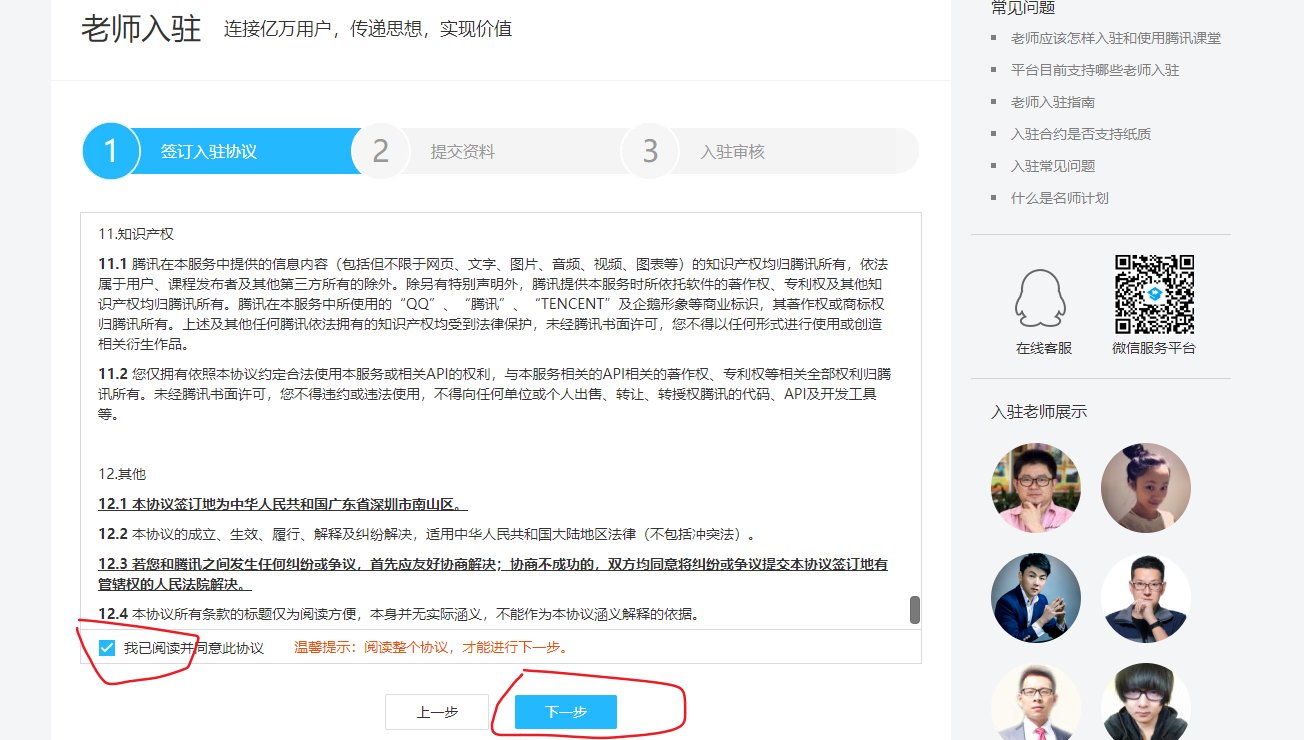Select step 3 入驻审核
The height and width of the screenshot is (740, 1304).
coord(770,151)
